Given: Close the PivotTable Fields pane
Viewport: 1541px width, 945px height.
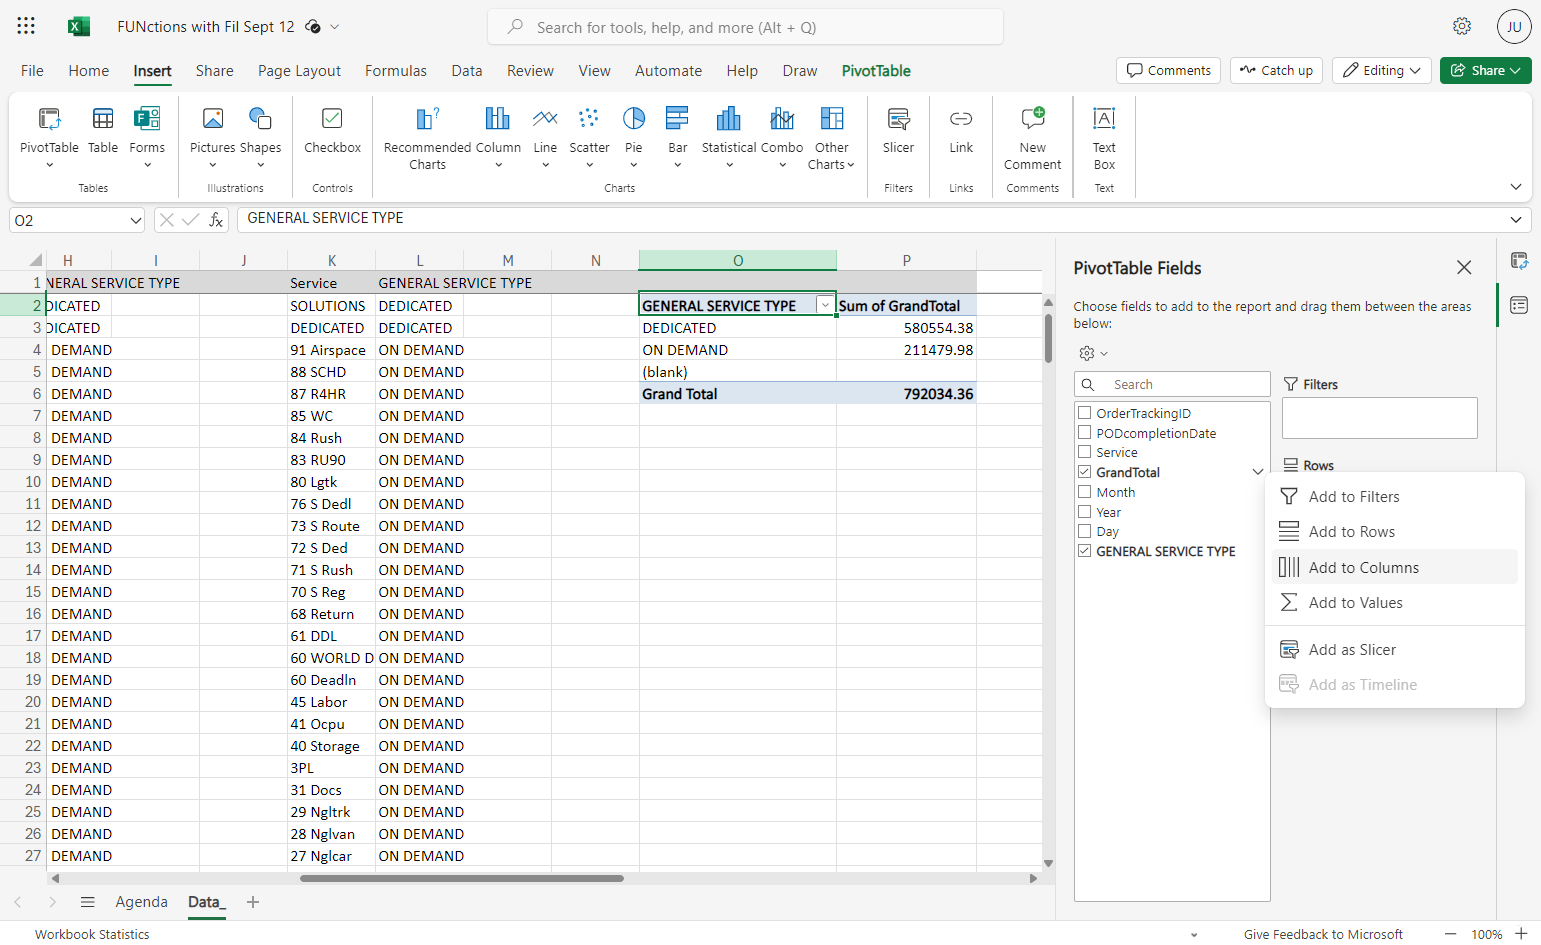Looking at the screenshot, I should point(1464,268).
